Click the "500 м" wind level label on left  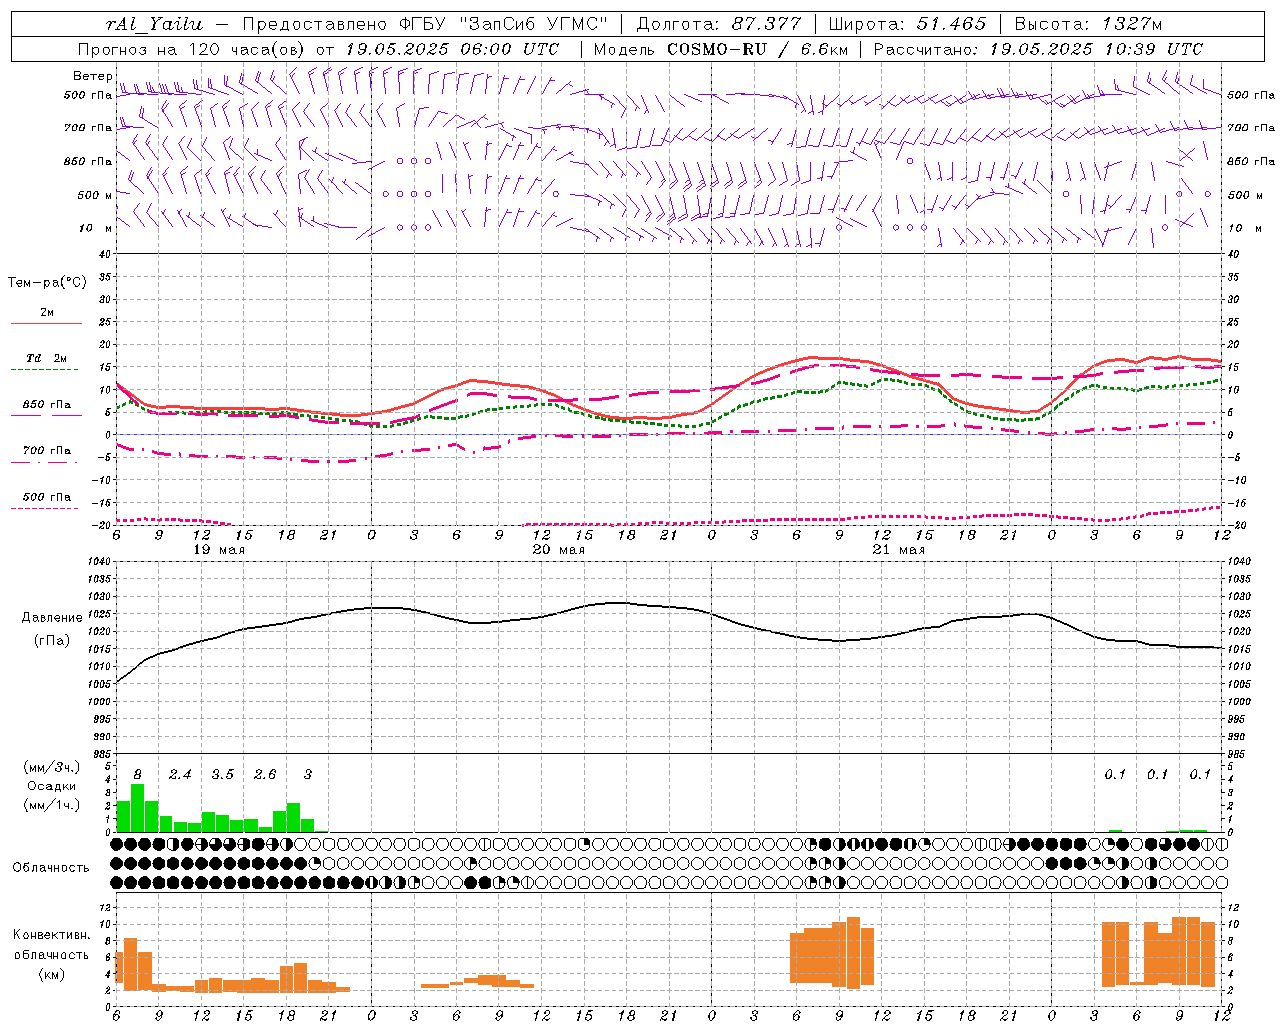[95, 195]
